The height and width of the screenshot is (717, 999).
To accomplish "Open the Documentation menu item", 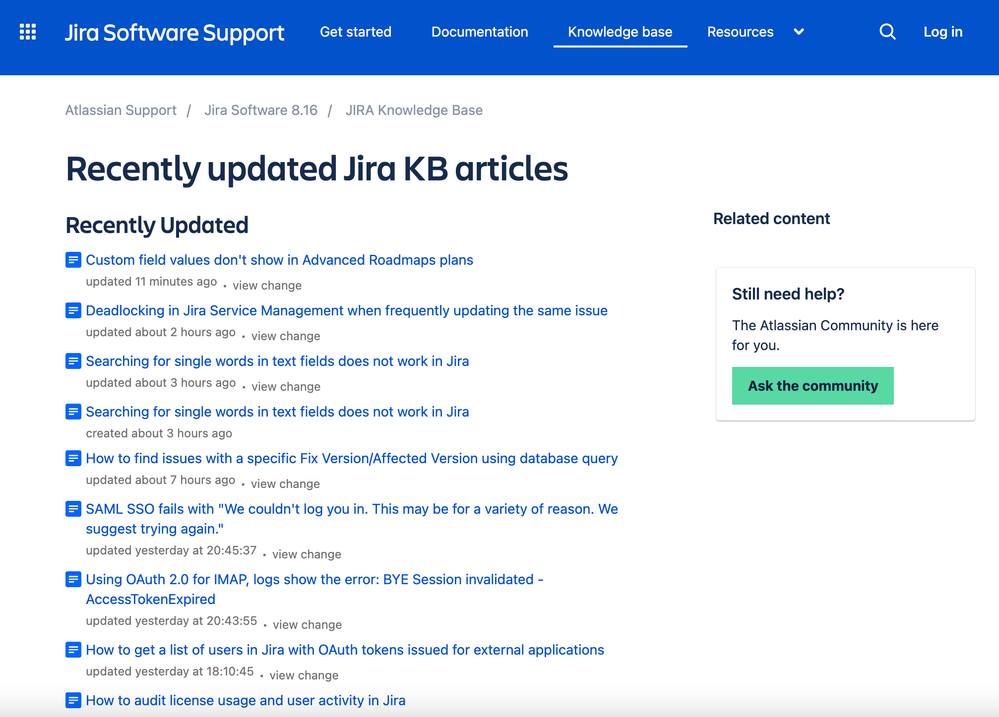I will pyautogui.click(x=480, y=32).
